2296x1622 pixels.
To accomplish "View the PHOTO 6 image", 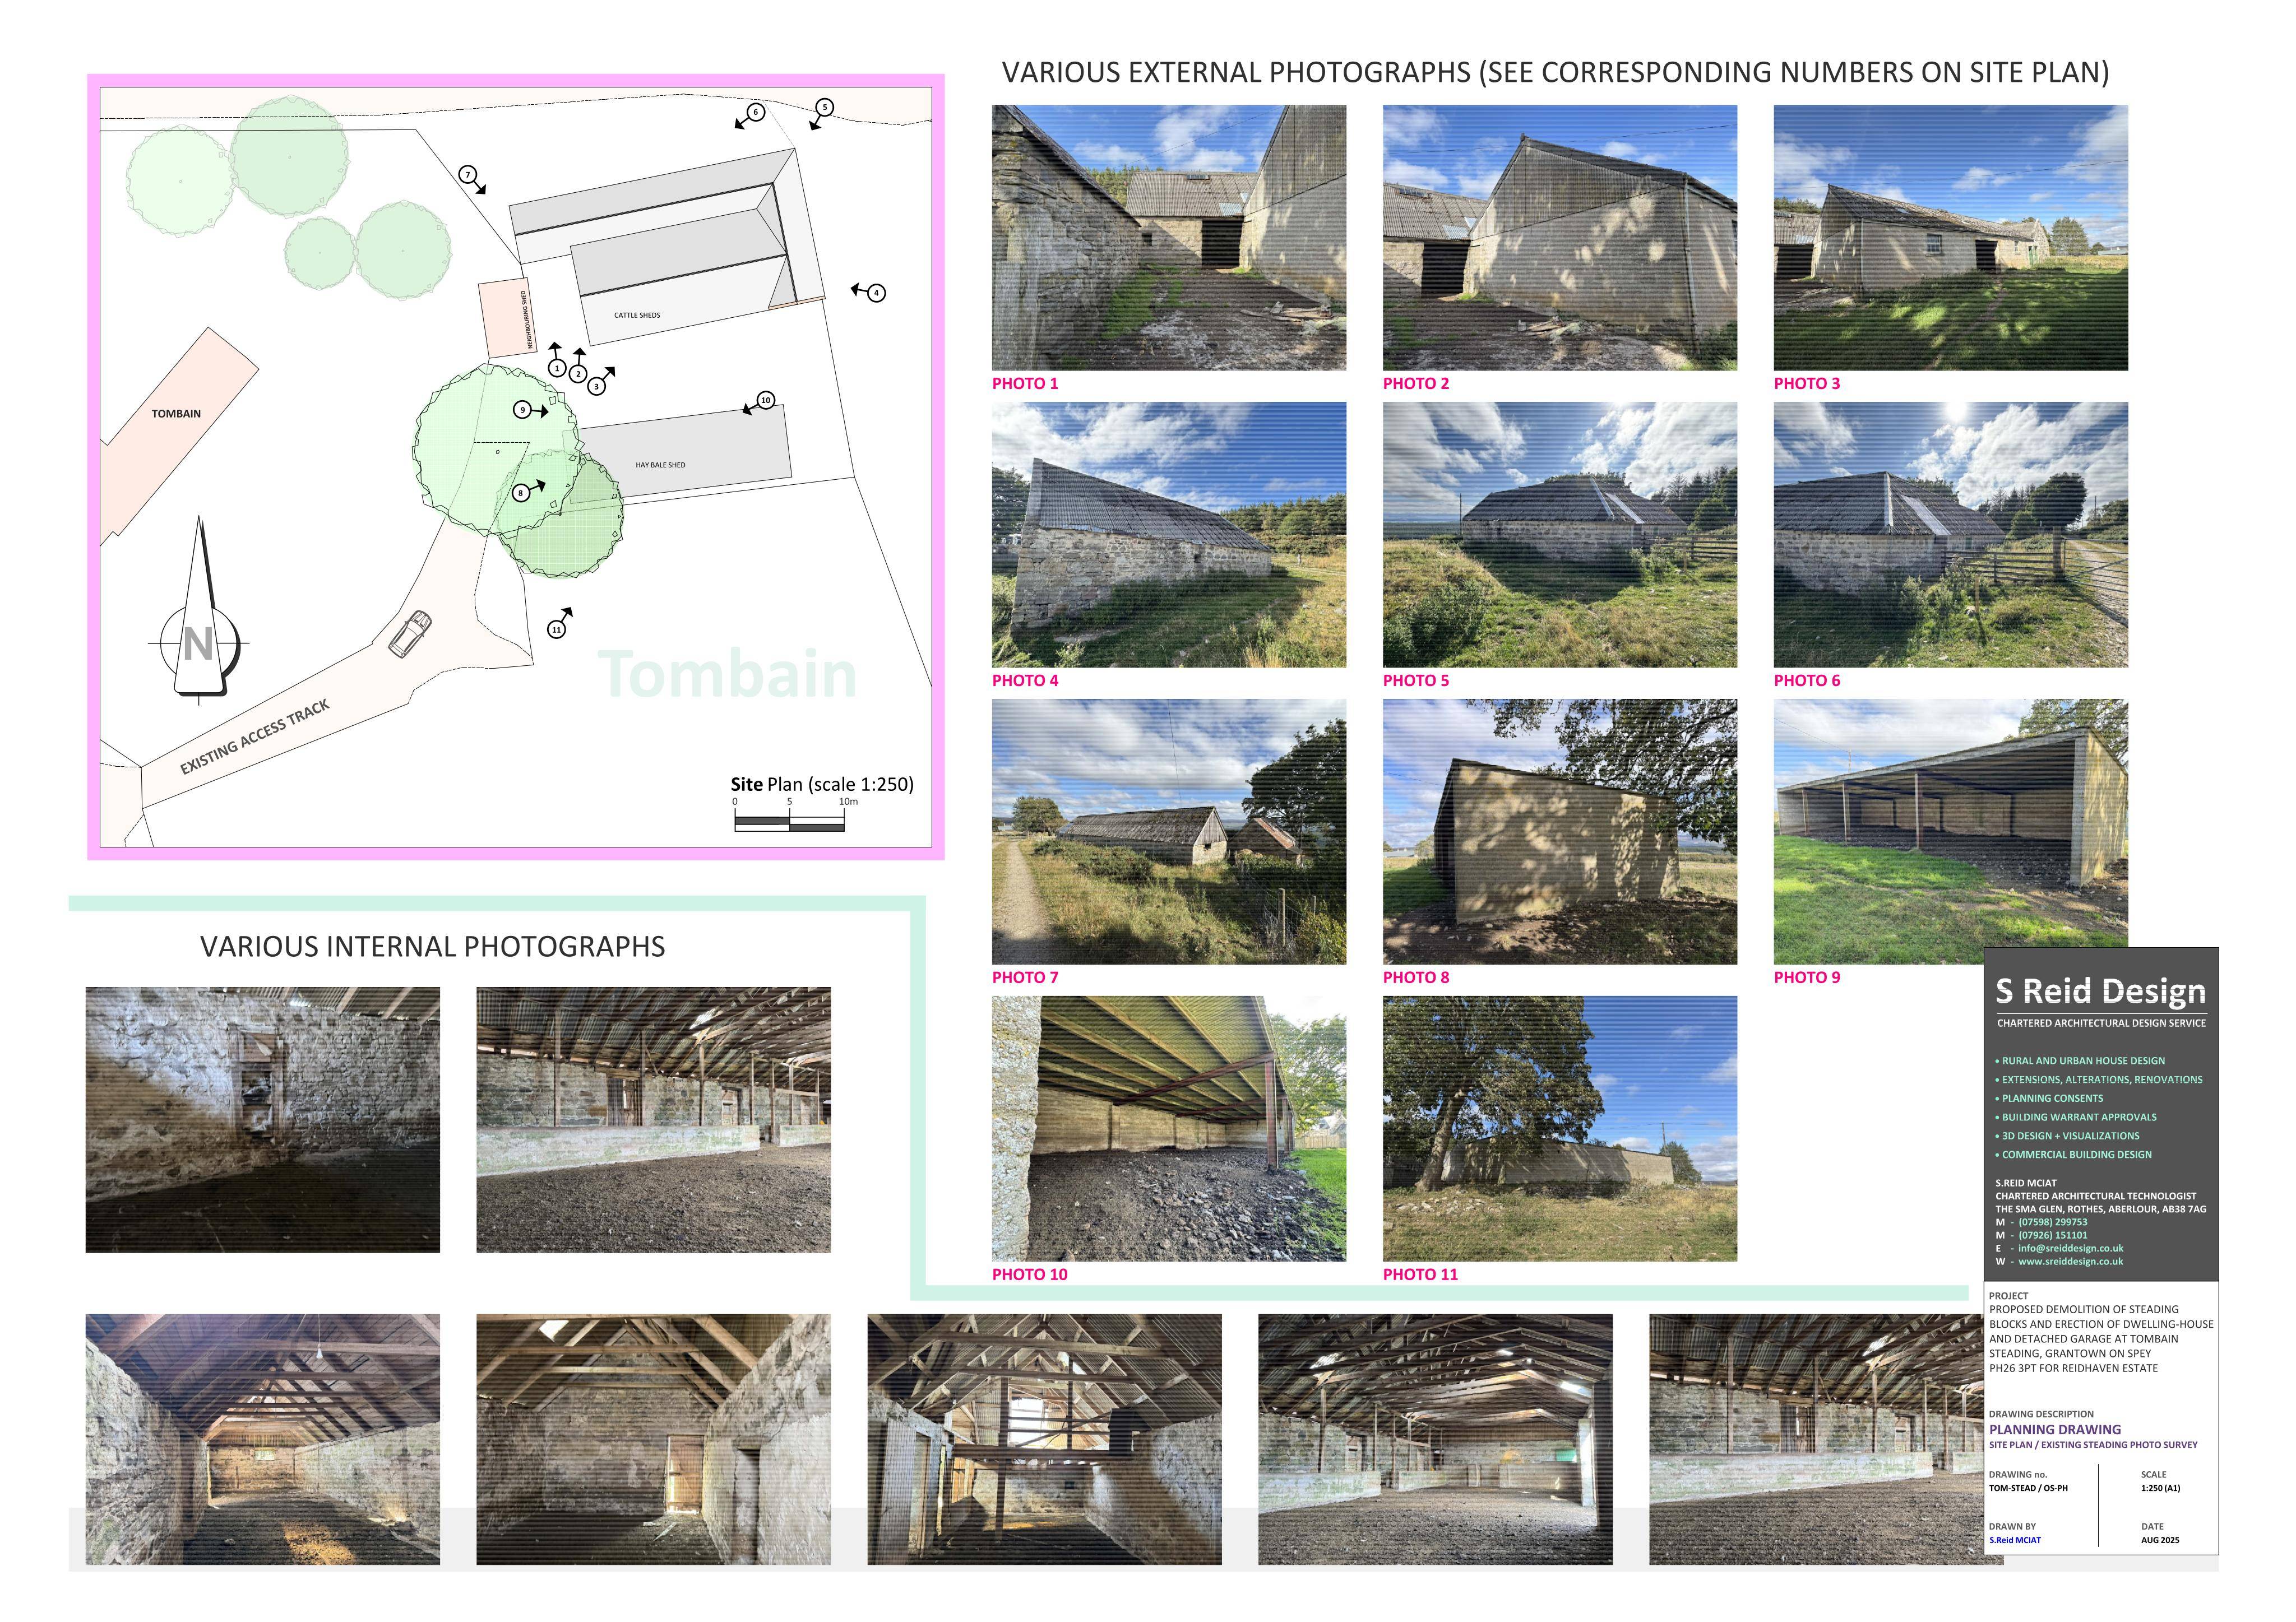I will pyautogui.click(x=1951, y=535).
